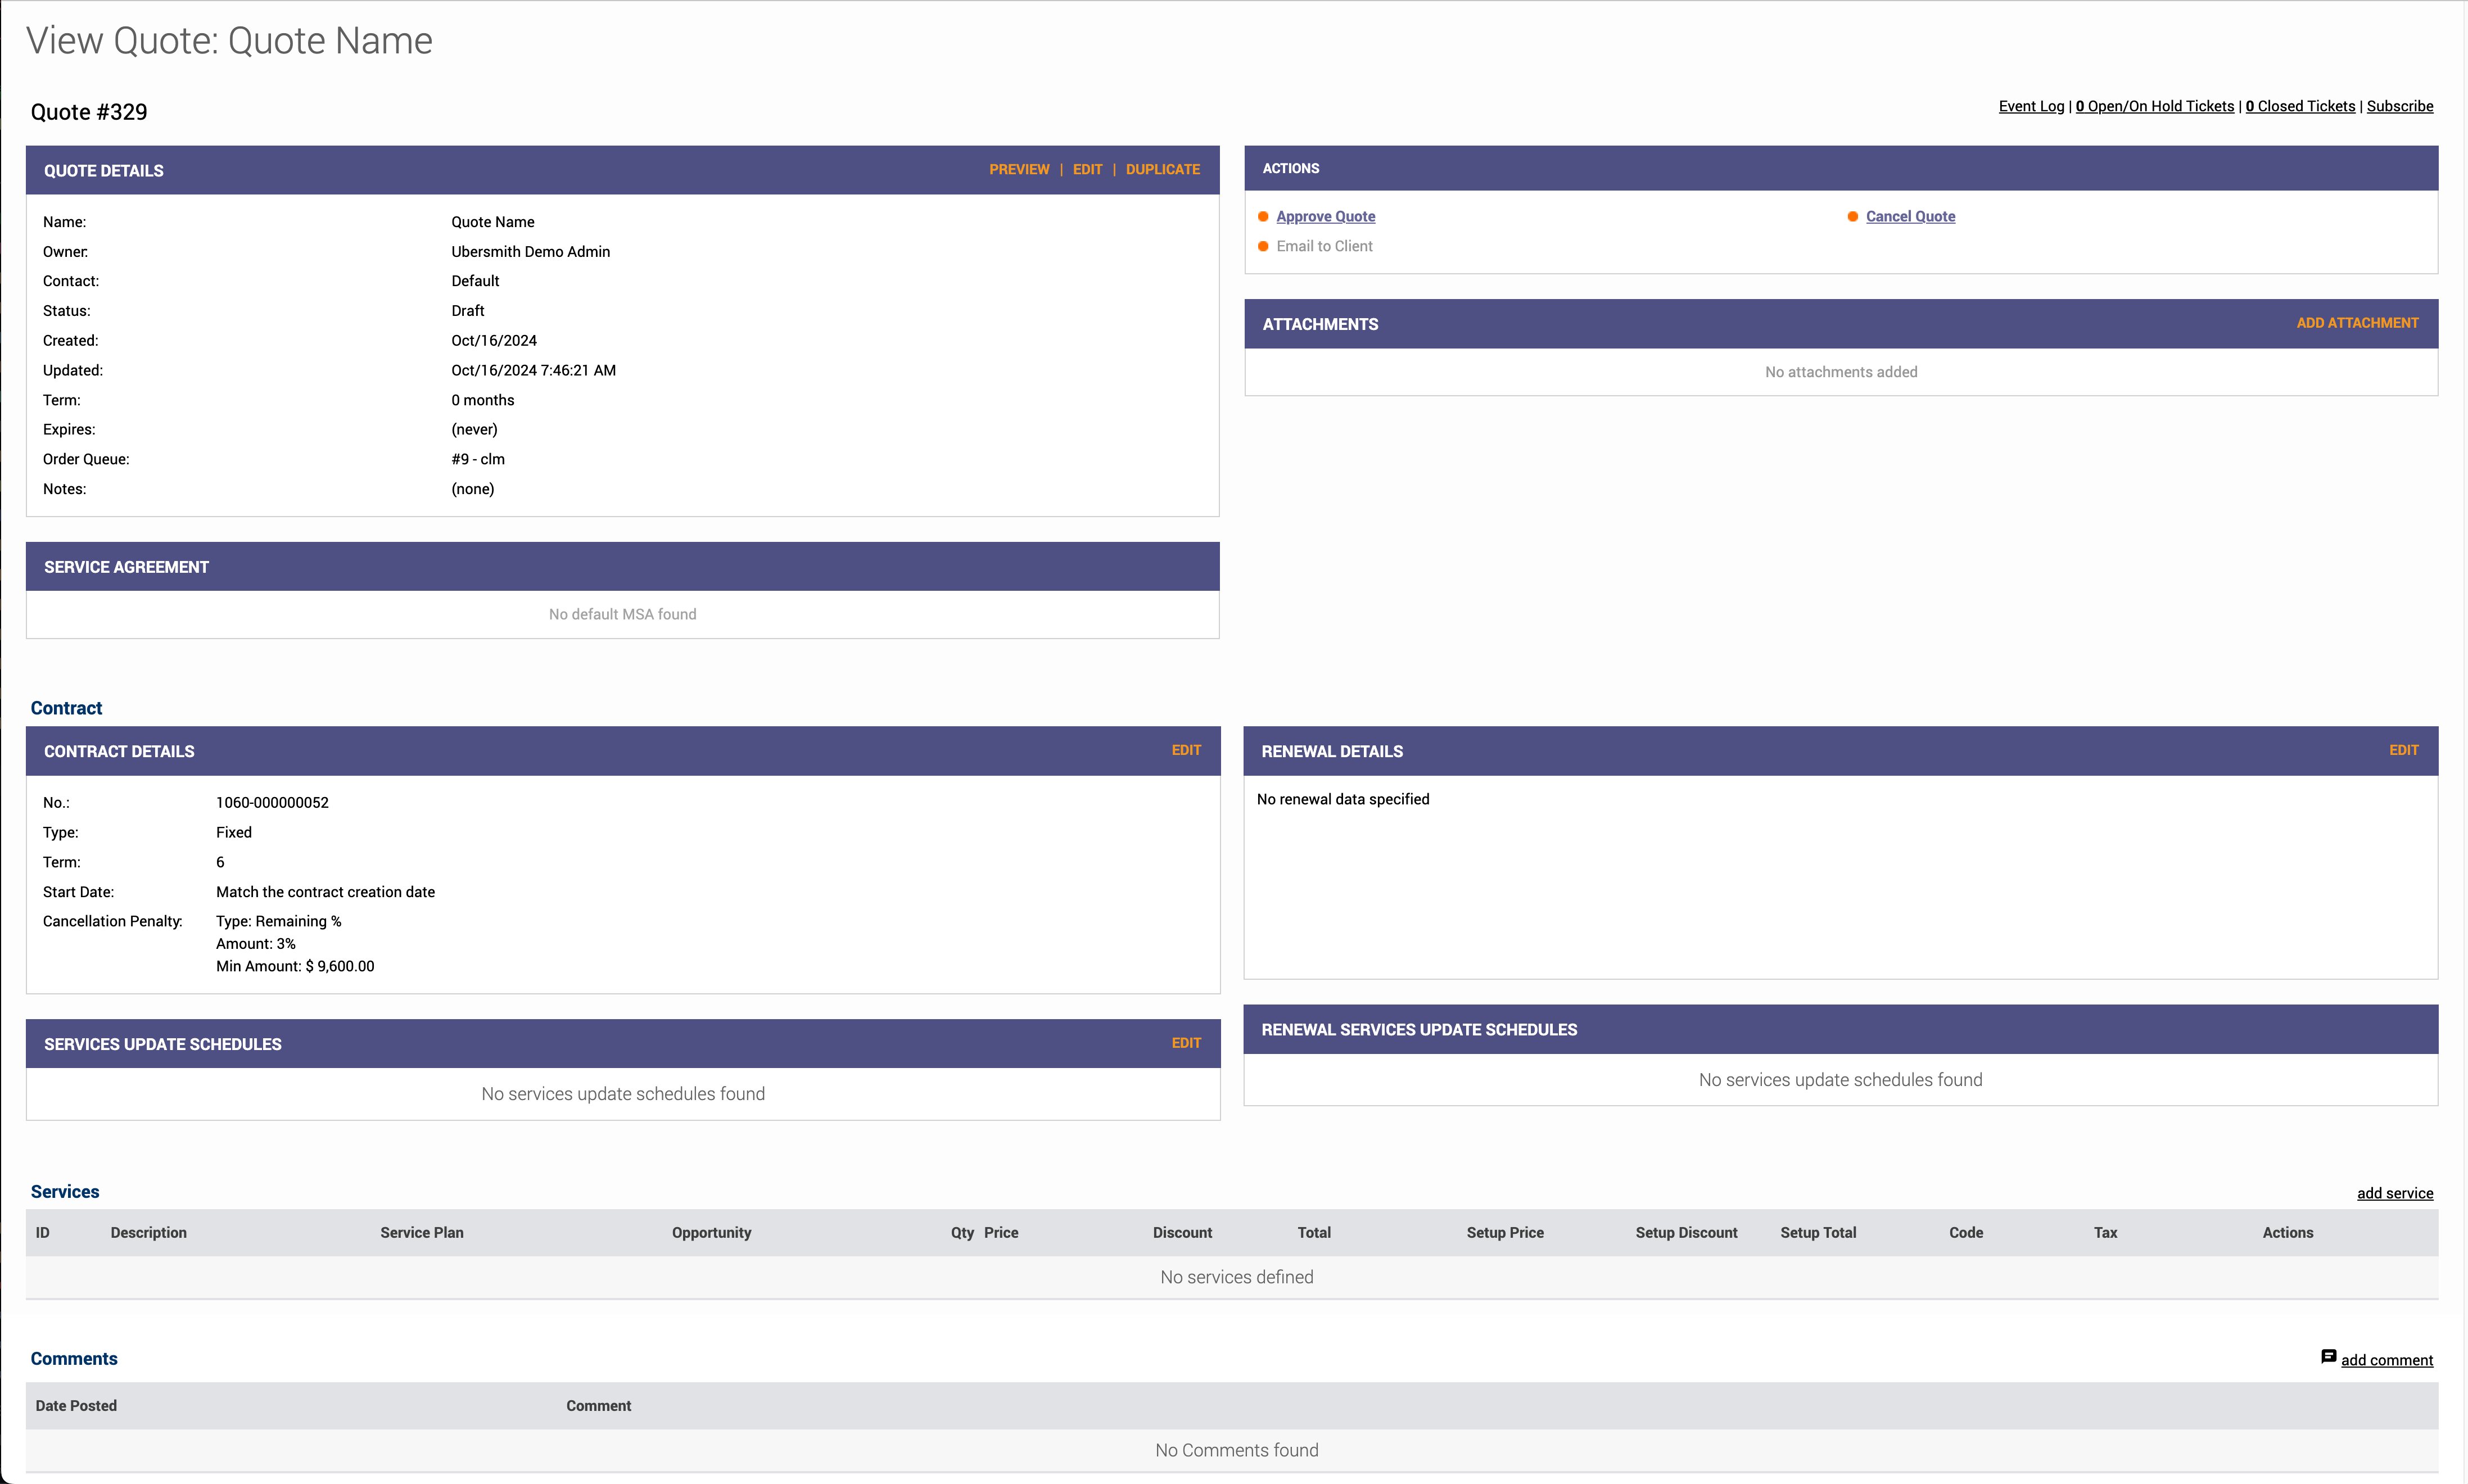Click the orange bullet beside Email to Client
Screen dimensions: 2468x1484
[1263, 246]
